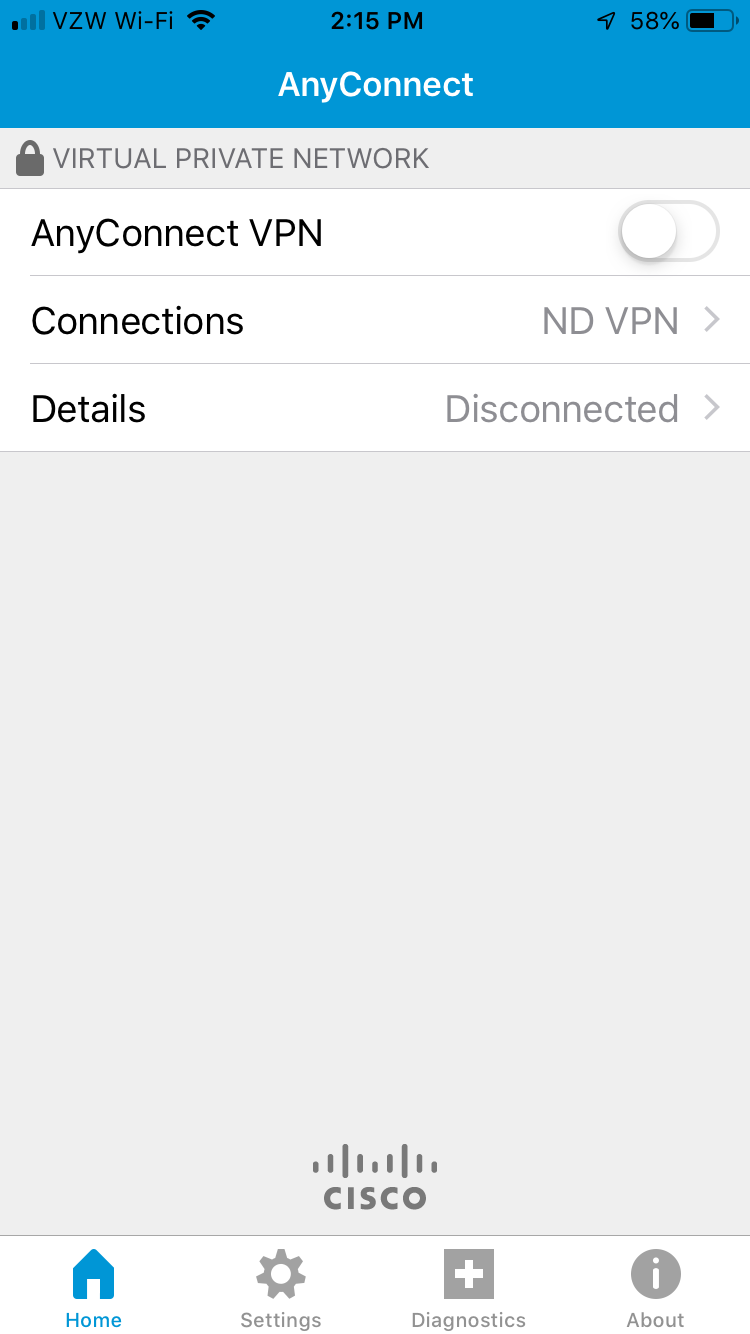The image size is (750, 1334).
Task: Open the ND VPN connection value
Action: [x=610, y=321]
